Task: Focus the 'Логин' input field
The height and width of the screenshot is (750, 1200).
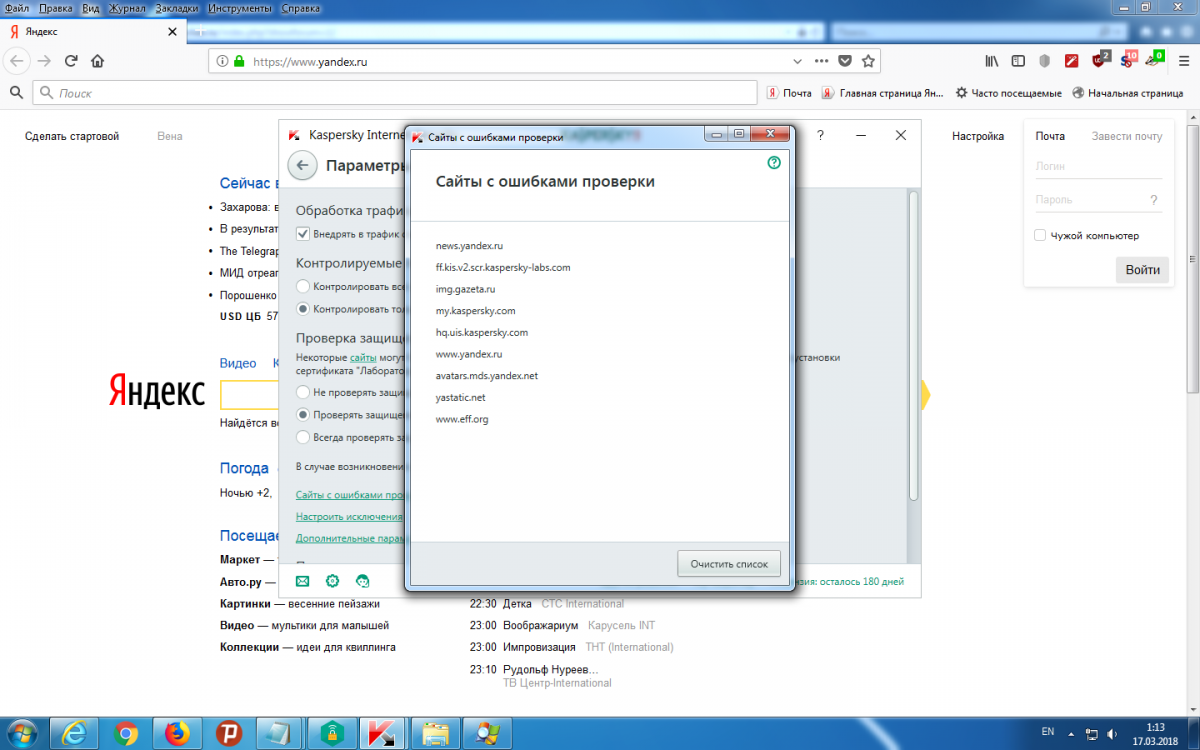Action: click(x=1097, y=166)
